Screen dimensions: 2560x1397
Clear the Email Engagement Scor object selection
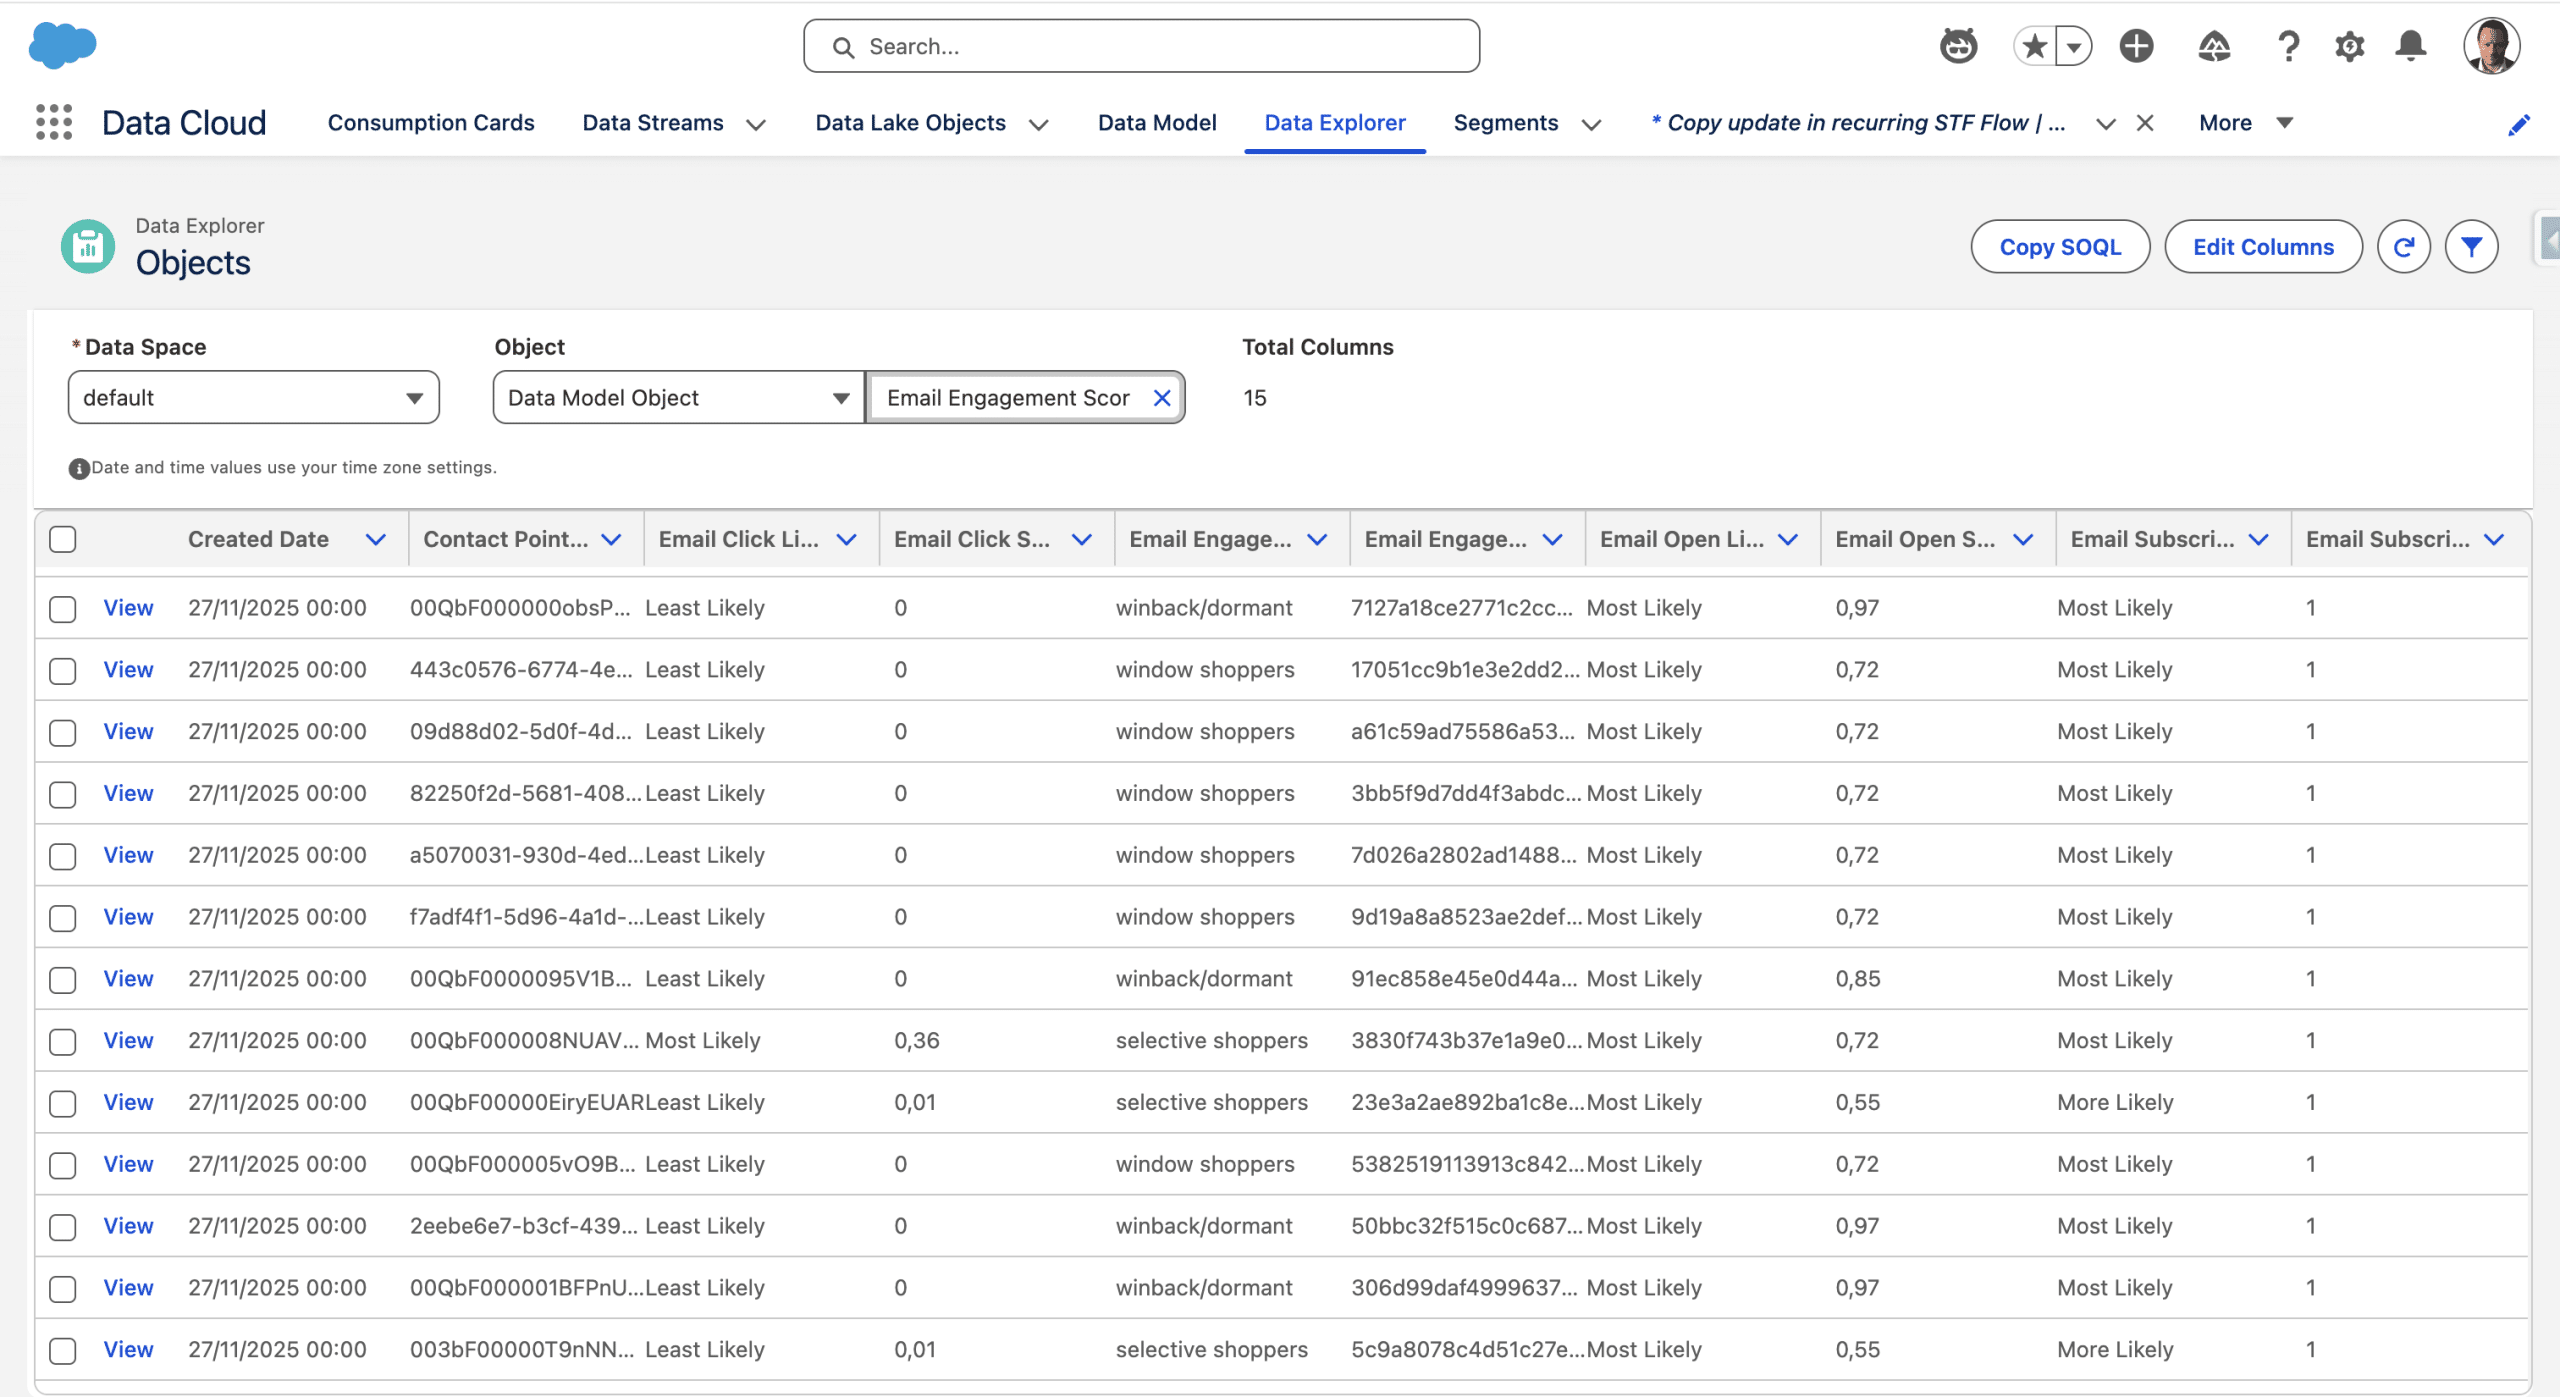coord(1161,398)
